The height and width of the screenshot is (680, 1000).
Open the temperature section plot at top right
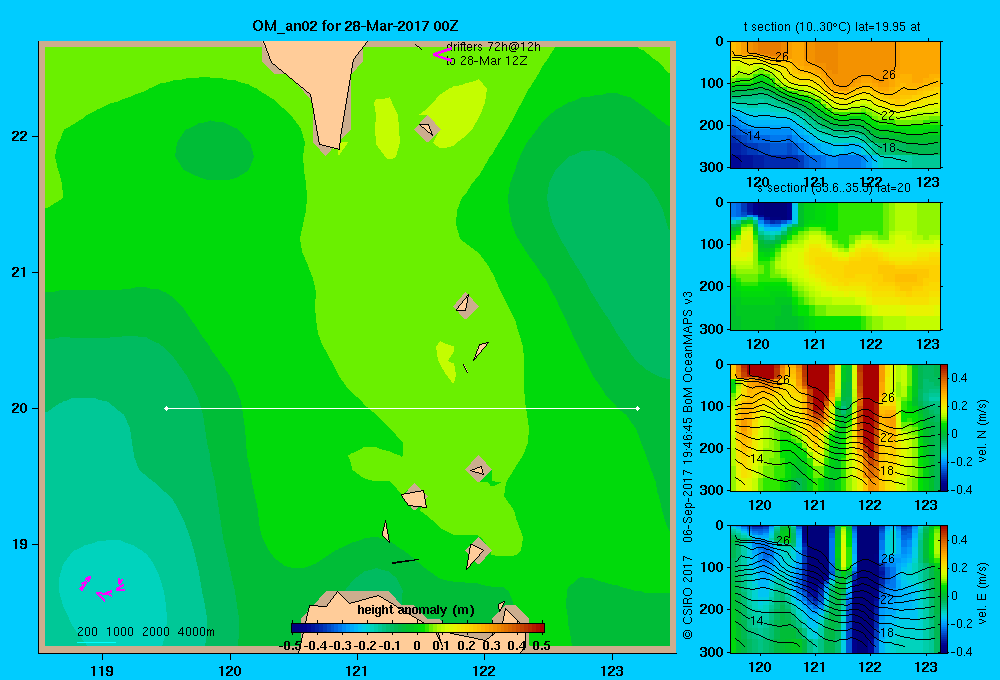point(835,105)
